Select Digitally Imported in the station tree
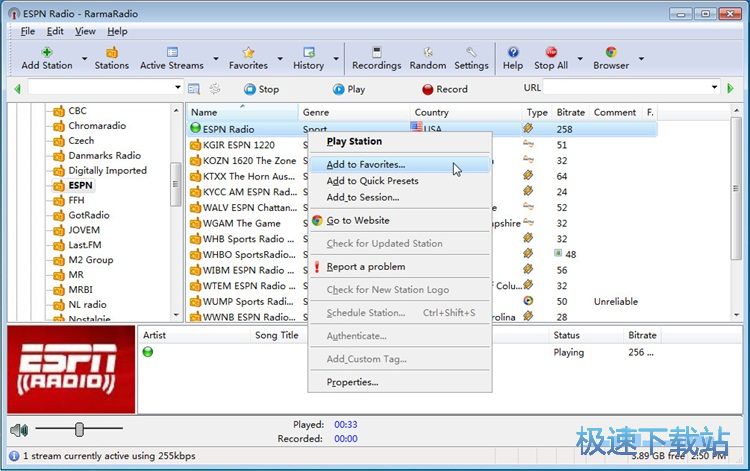The width and height of the screenshot is (750, 471). coord(107,170)
